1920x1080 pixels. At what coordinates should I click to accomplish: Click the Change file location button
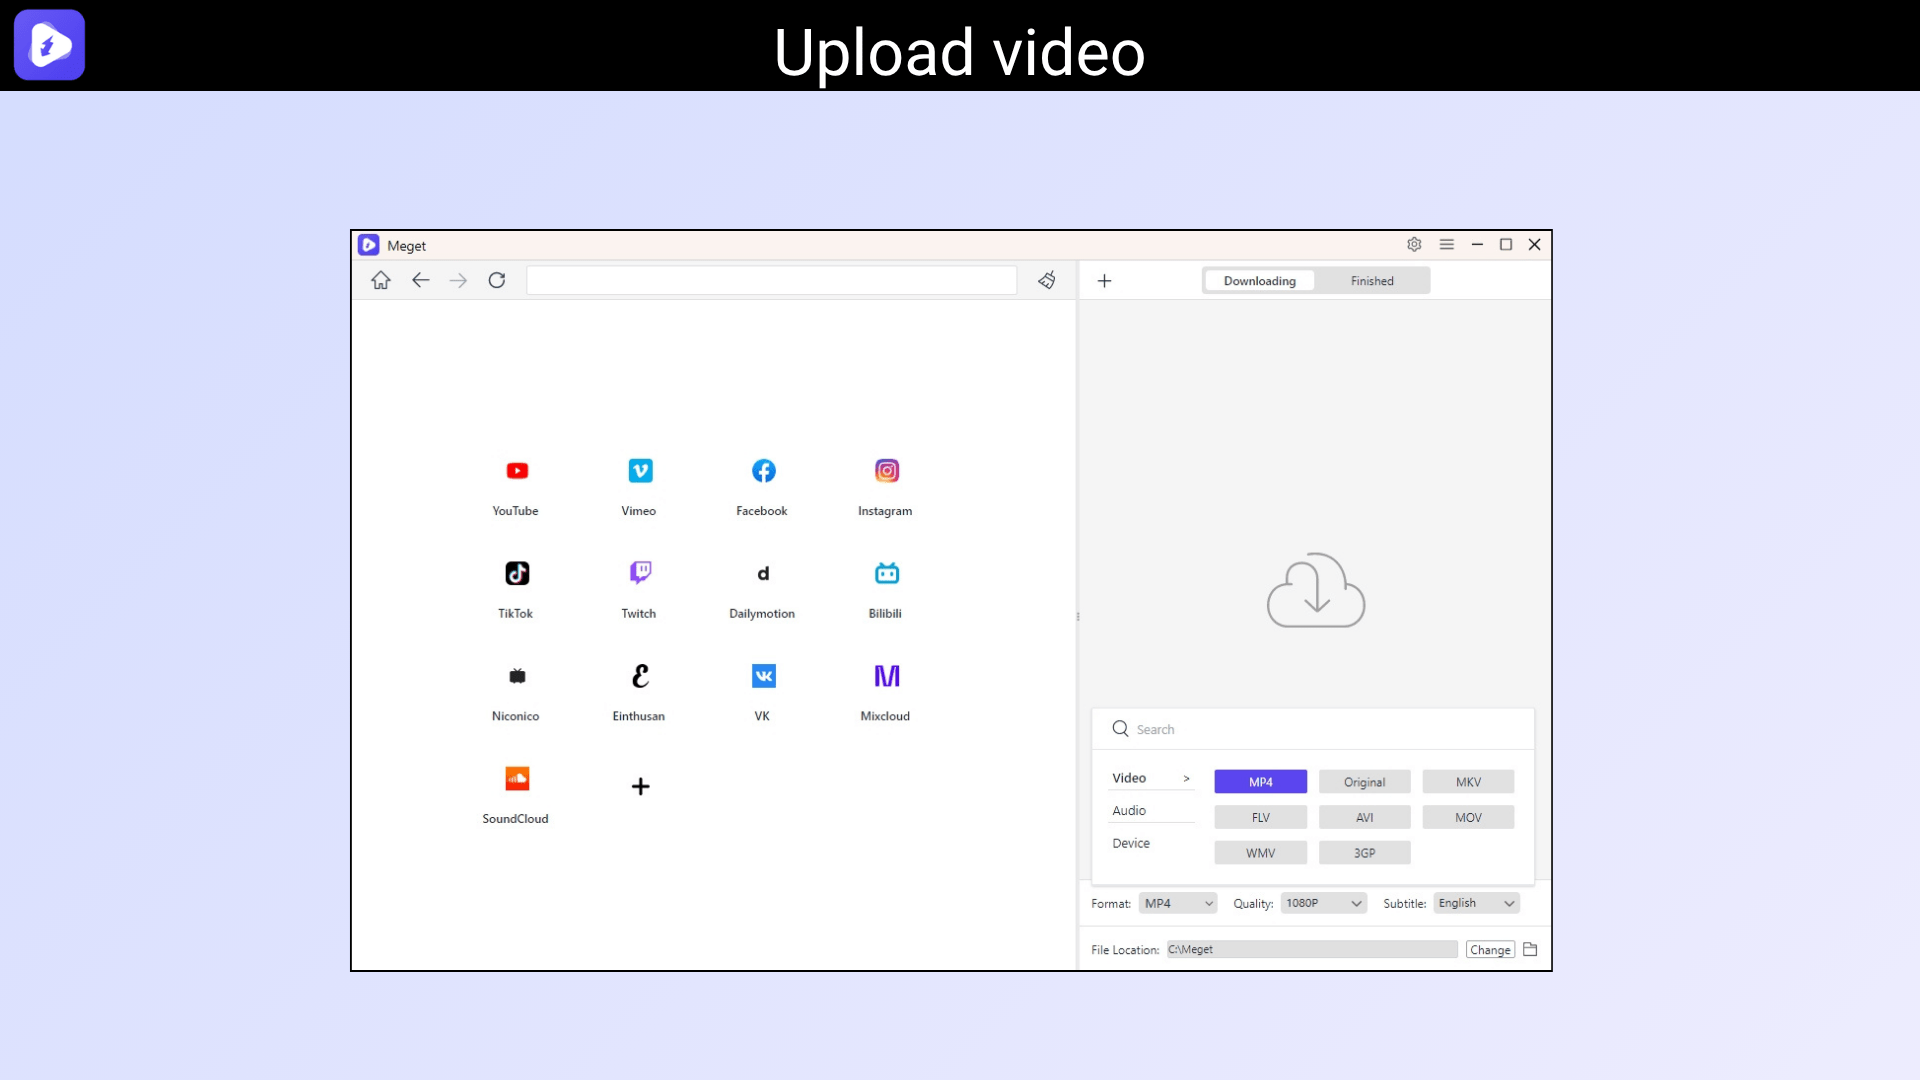[1490, 950]
